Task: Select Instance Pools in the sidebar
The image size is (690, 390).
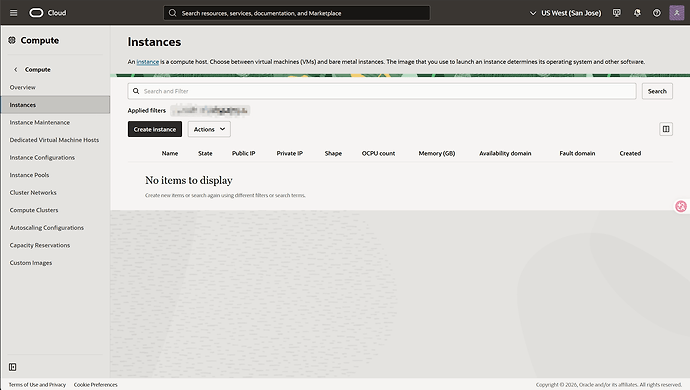Action: coord(29,175)
